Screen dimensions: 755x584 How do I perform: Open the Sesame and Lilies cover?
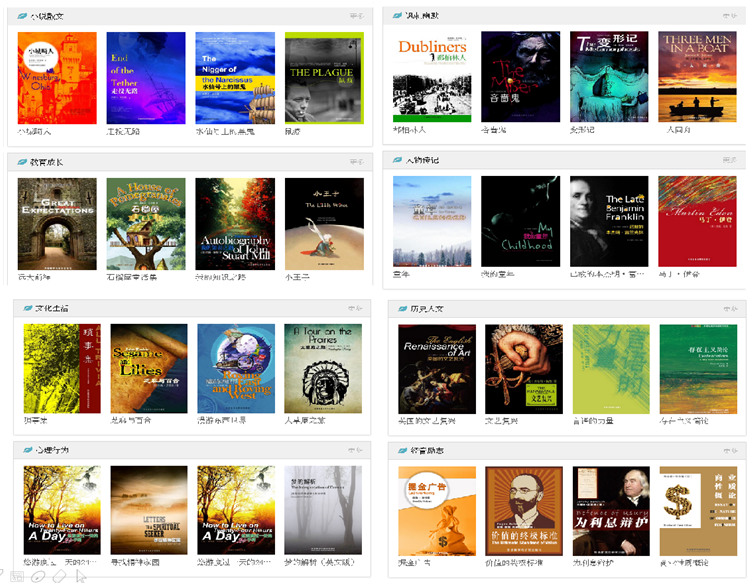click(149, 368)
